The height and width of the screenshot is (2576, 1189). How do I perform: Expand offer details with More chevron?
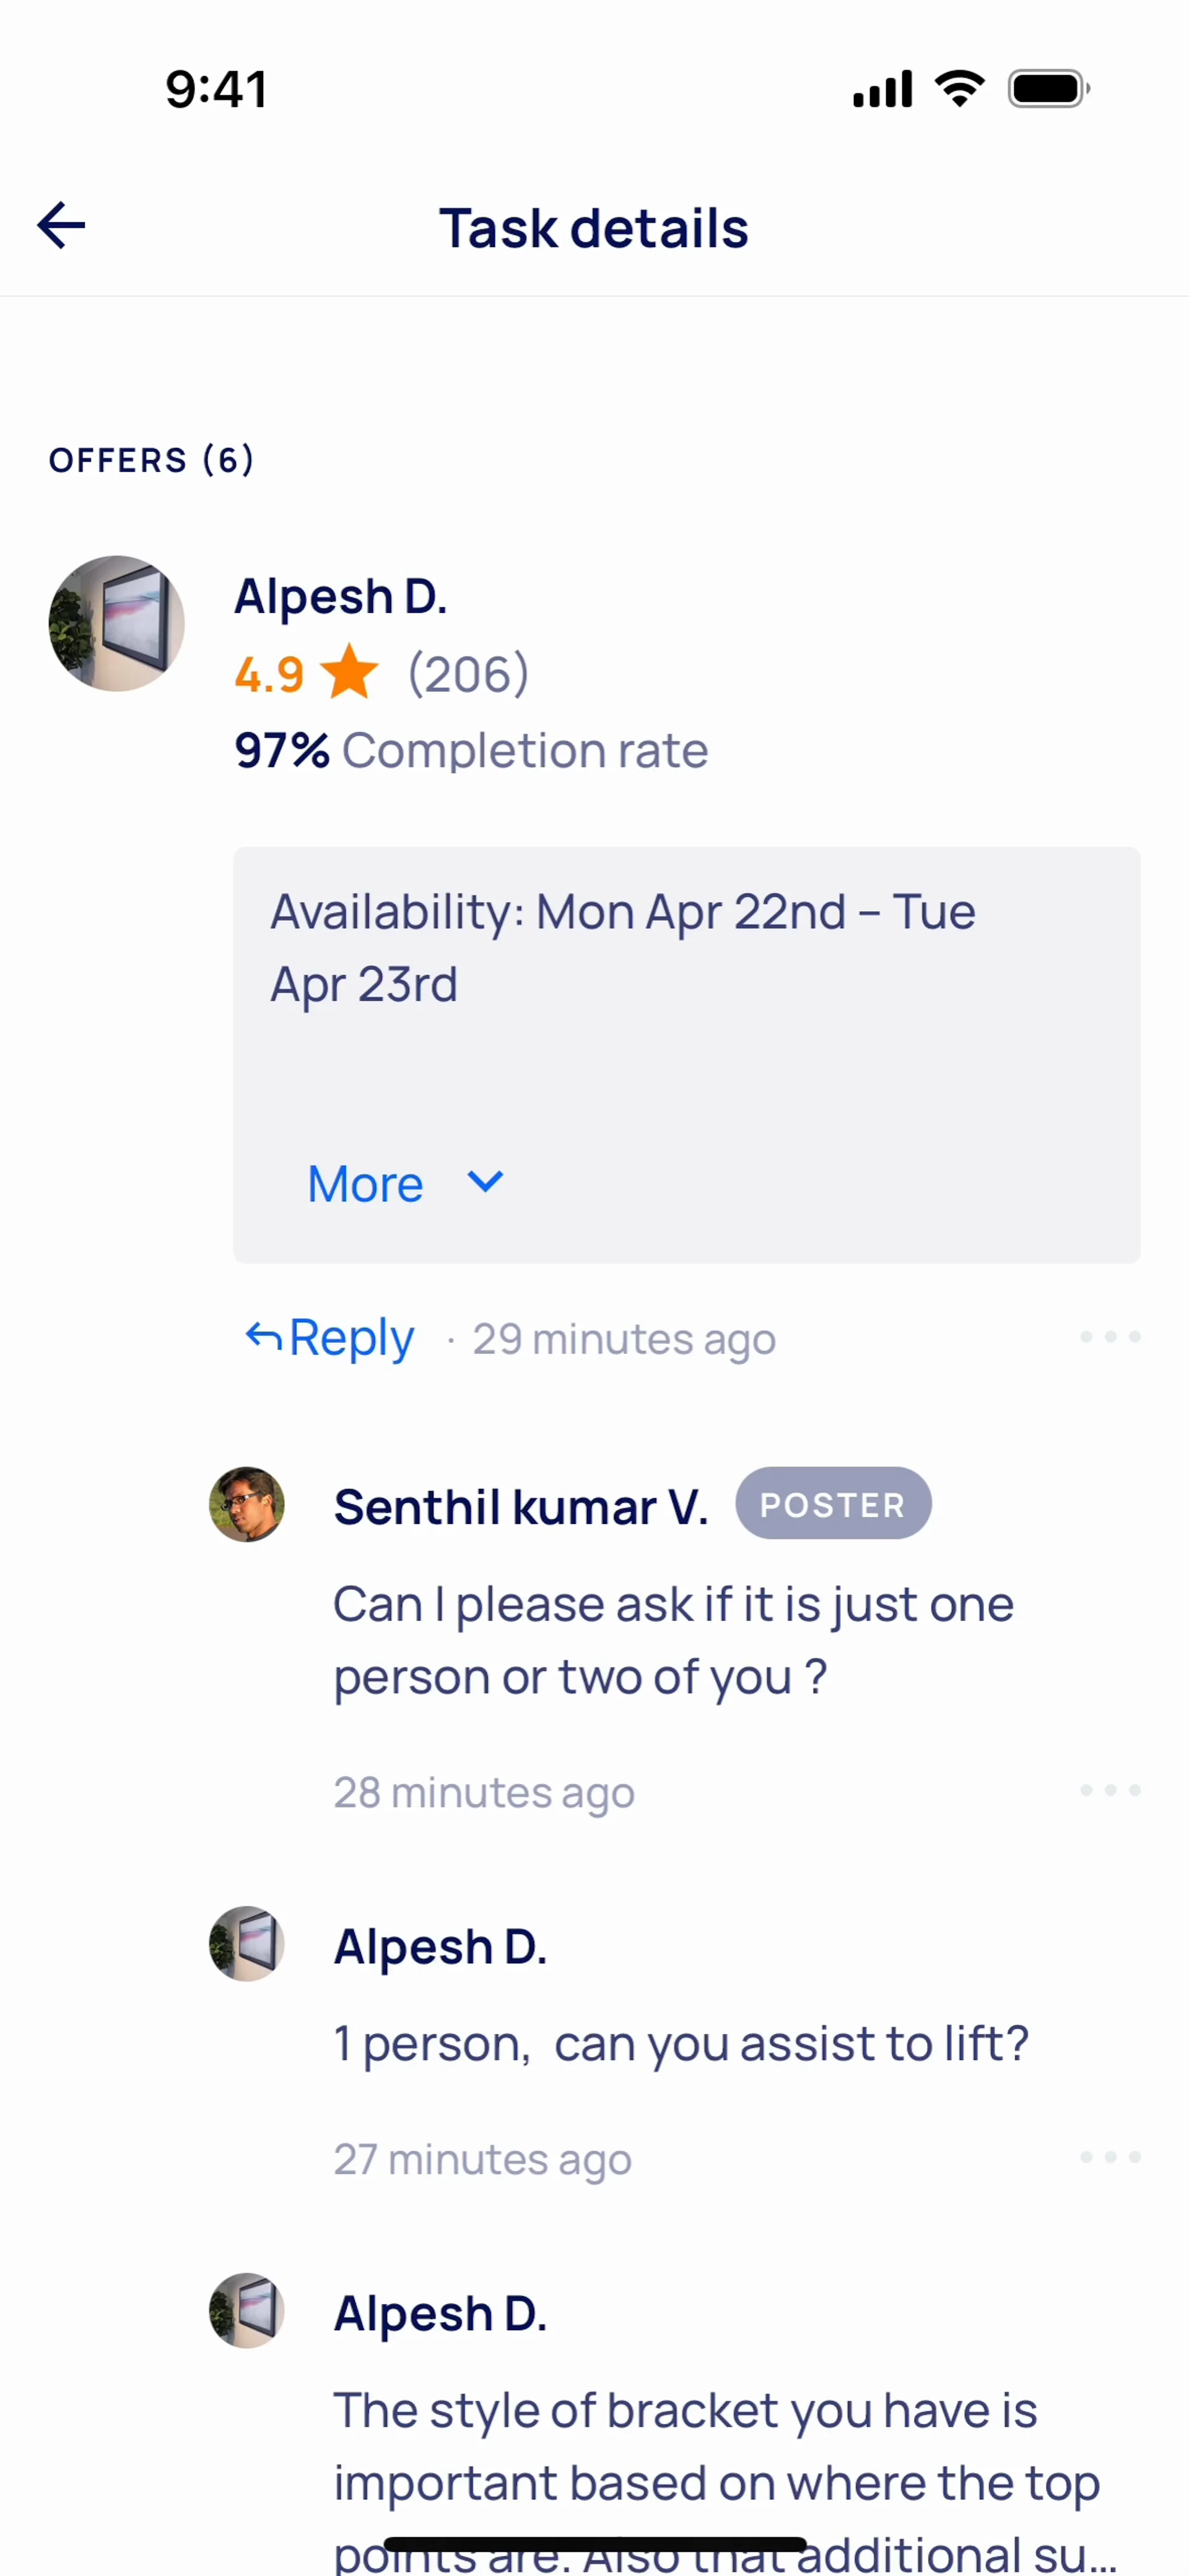tap(486, 1182)
